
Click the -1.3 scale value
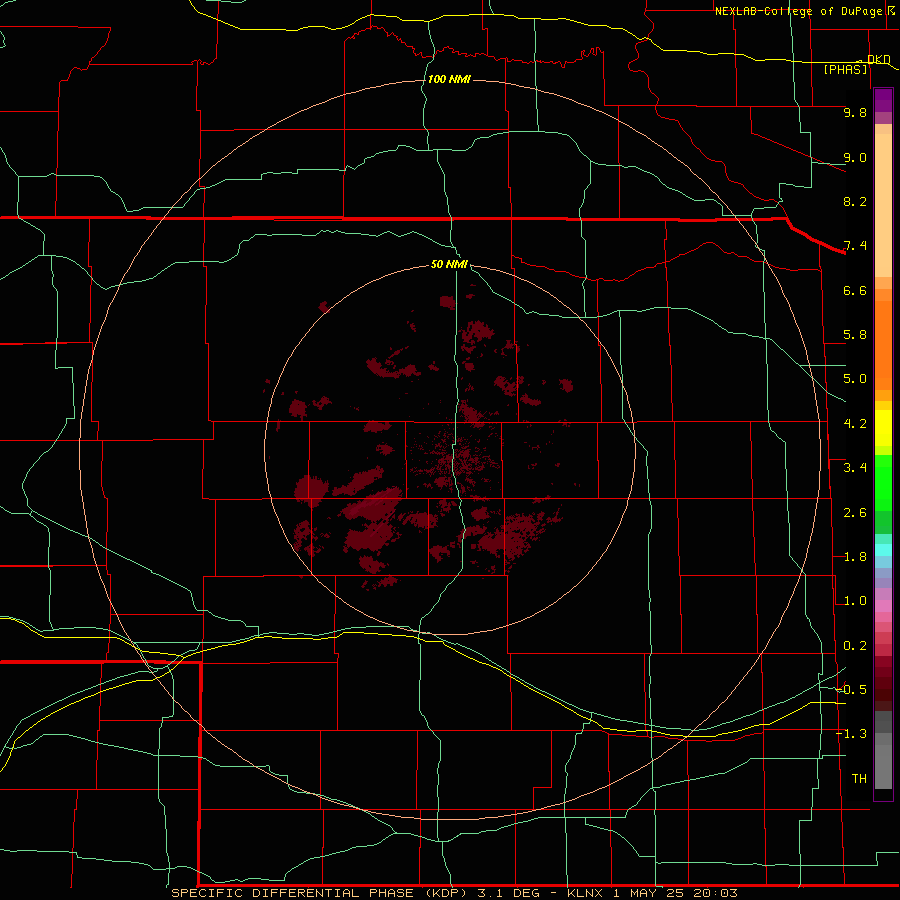coord(852,734)
